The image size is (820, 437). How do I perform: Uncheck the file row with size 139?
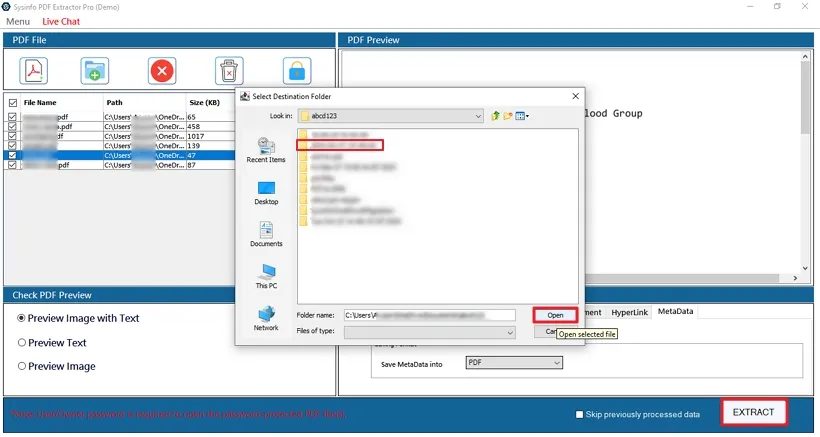pos(13,146)
